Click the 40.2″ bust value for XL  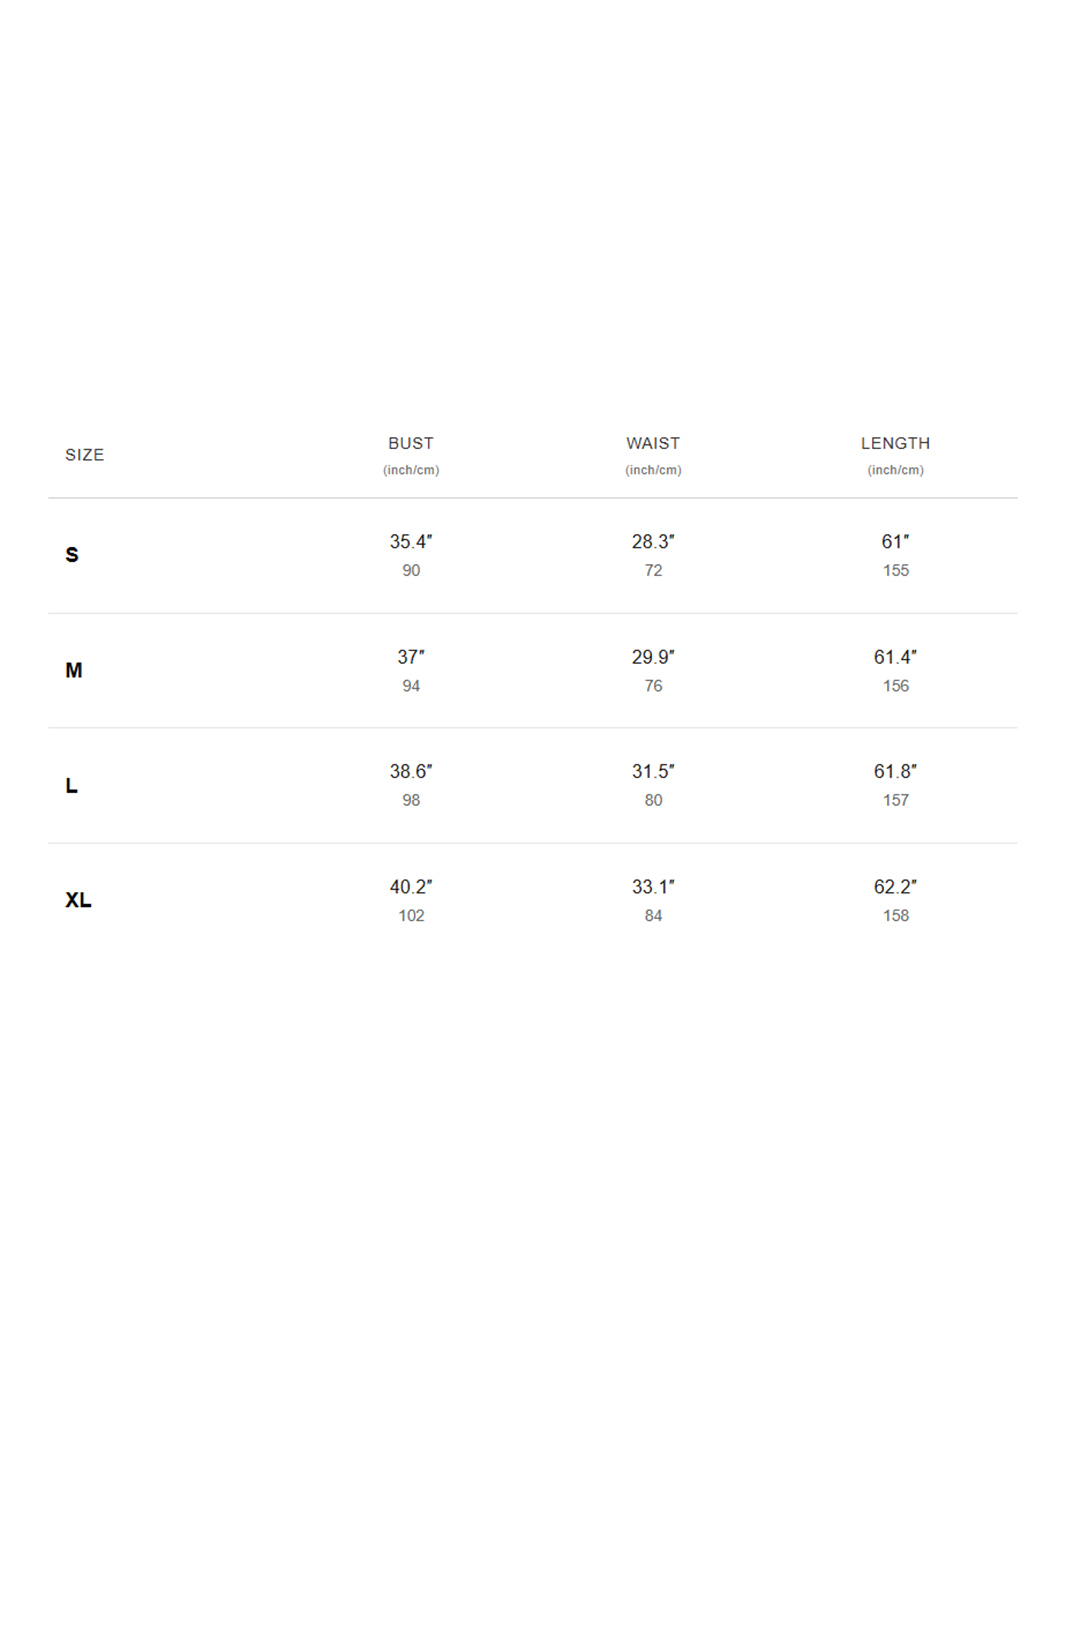pos(411,887)
